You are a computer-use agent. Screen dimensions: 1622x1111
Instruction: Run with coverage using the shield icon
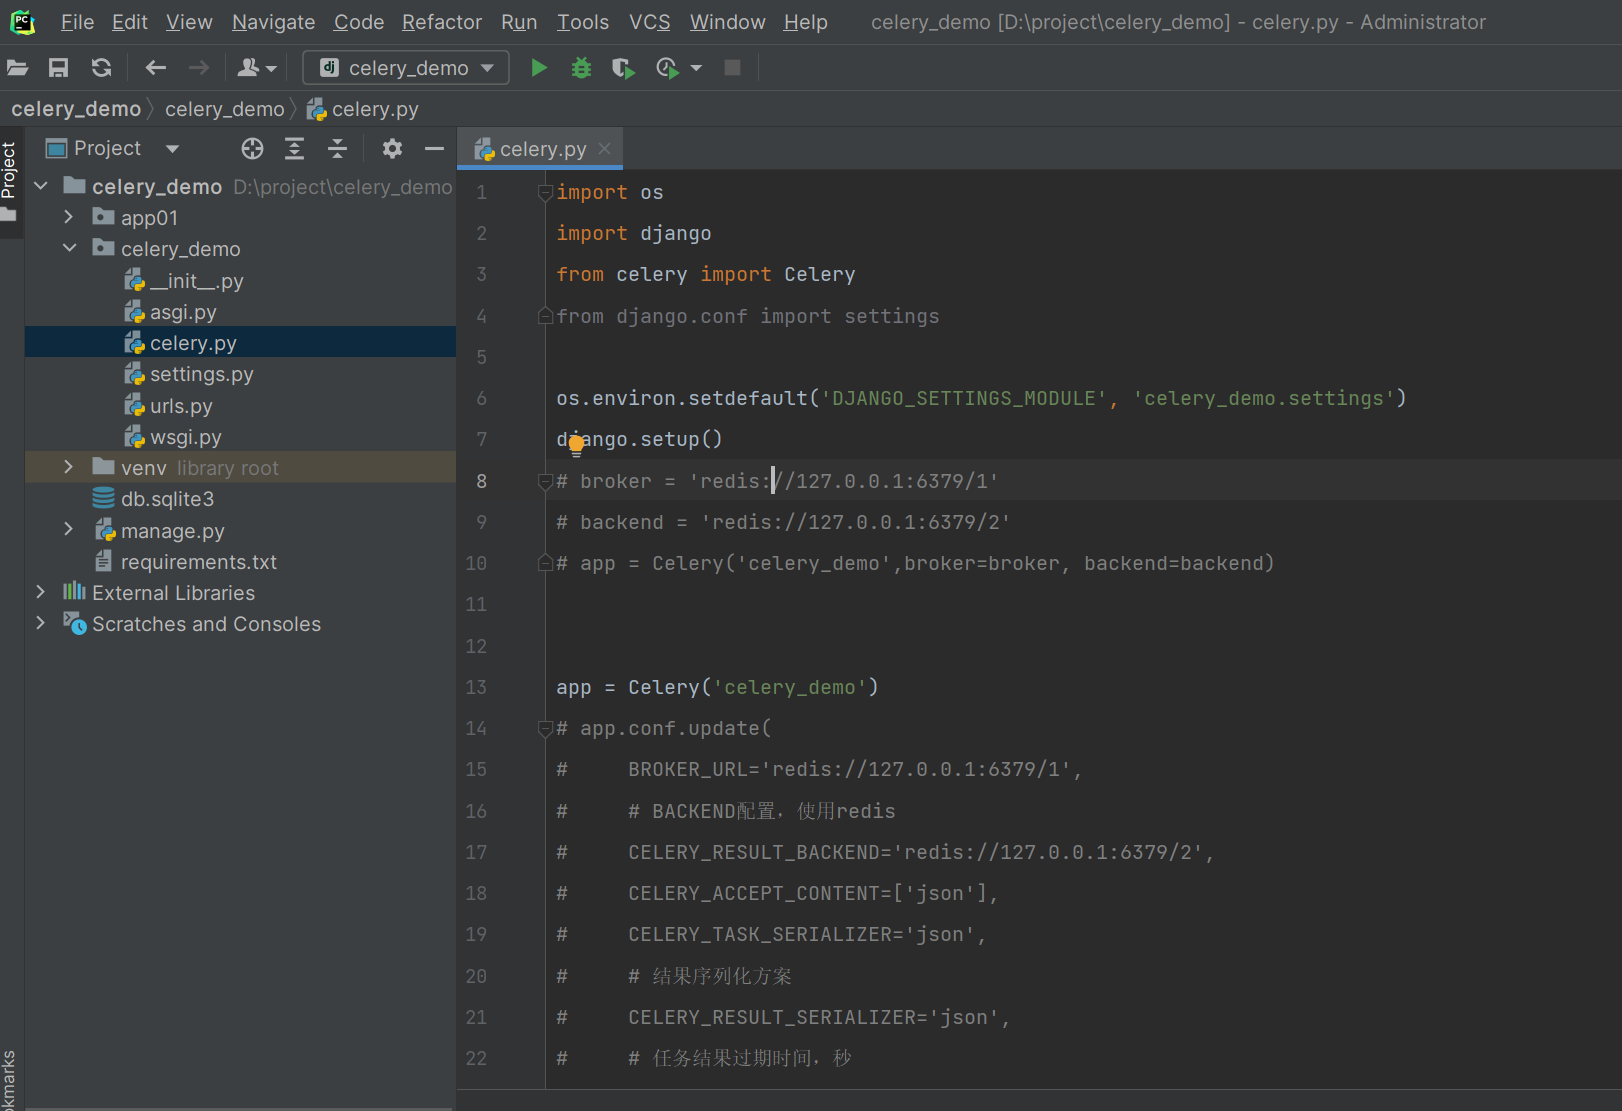coord(623,68)
